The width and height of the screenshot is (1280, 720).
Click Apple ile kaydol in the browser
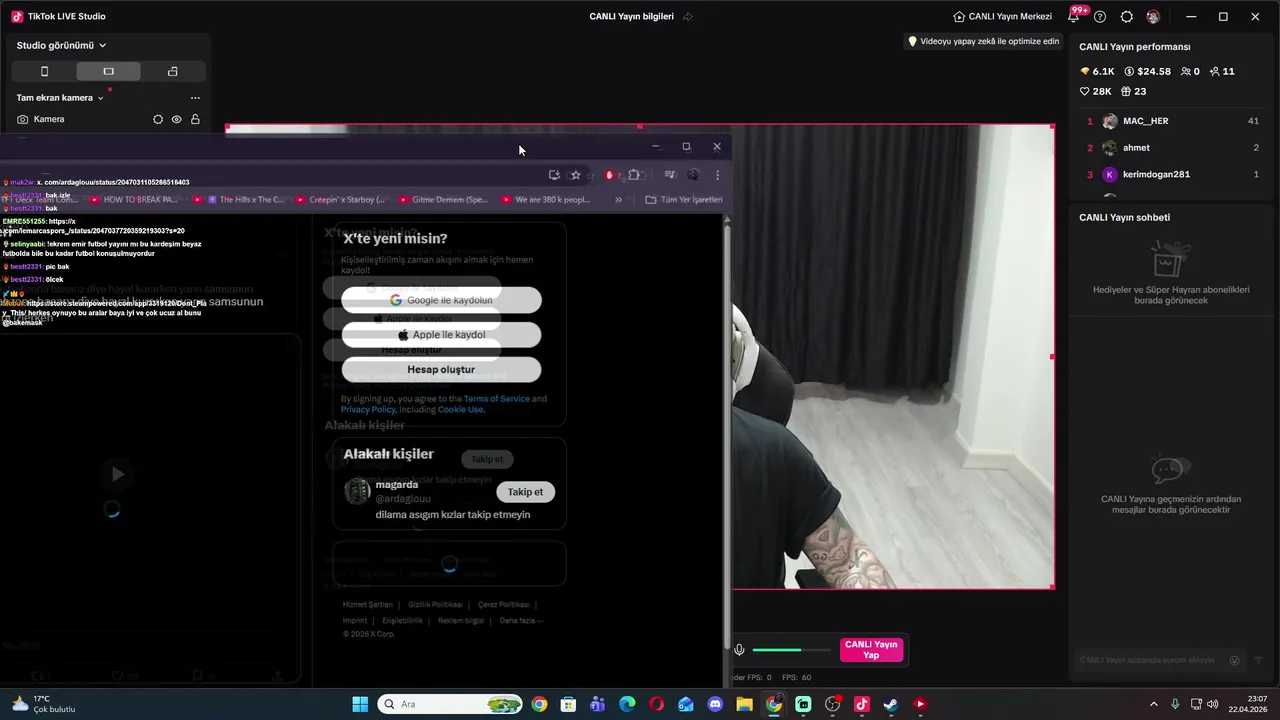[x=441, y=335]
